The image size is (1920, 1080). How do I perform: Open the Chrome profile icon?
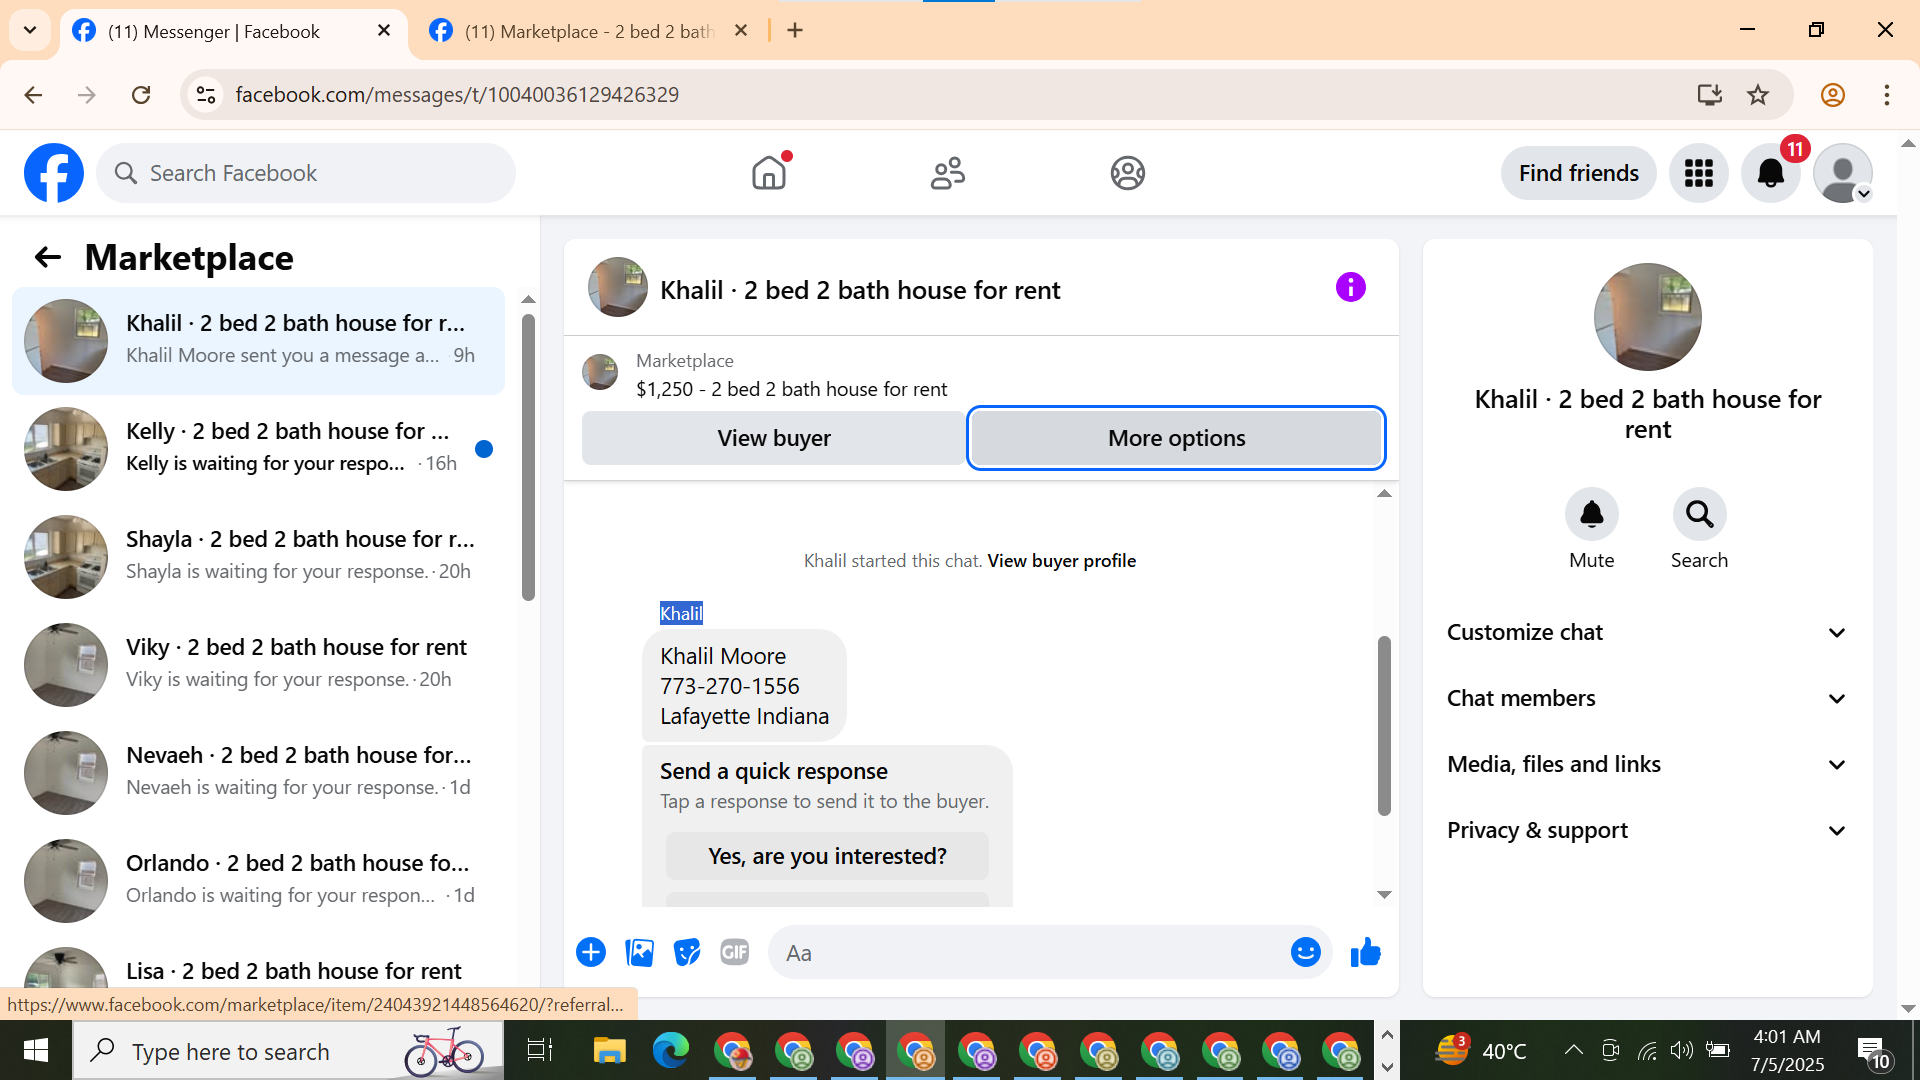tap(1832, 95)
